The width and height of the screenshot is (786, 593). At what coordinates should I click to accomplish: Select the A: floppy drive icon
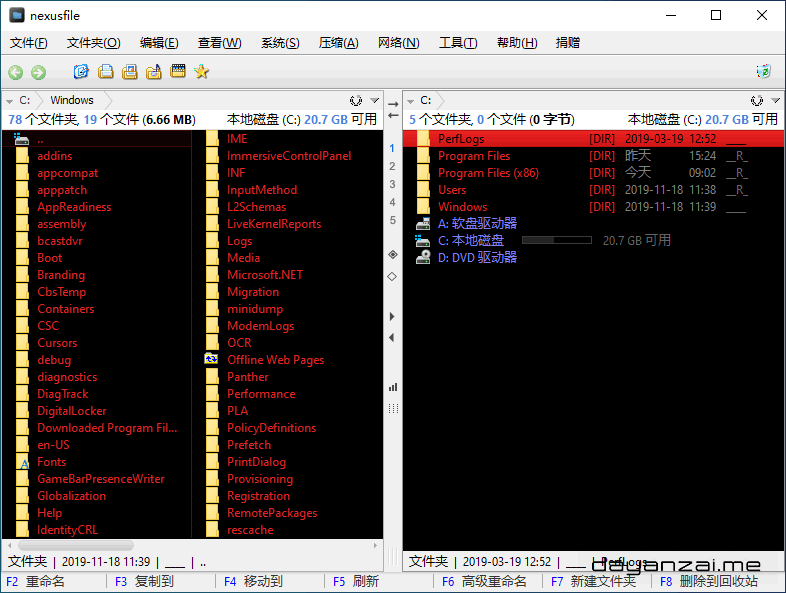[423, 224]
